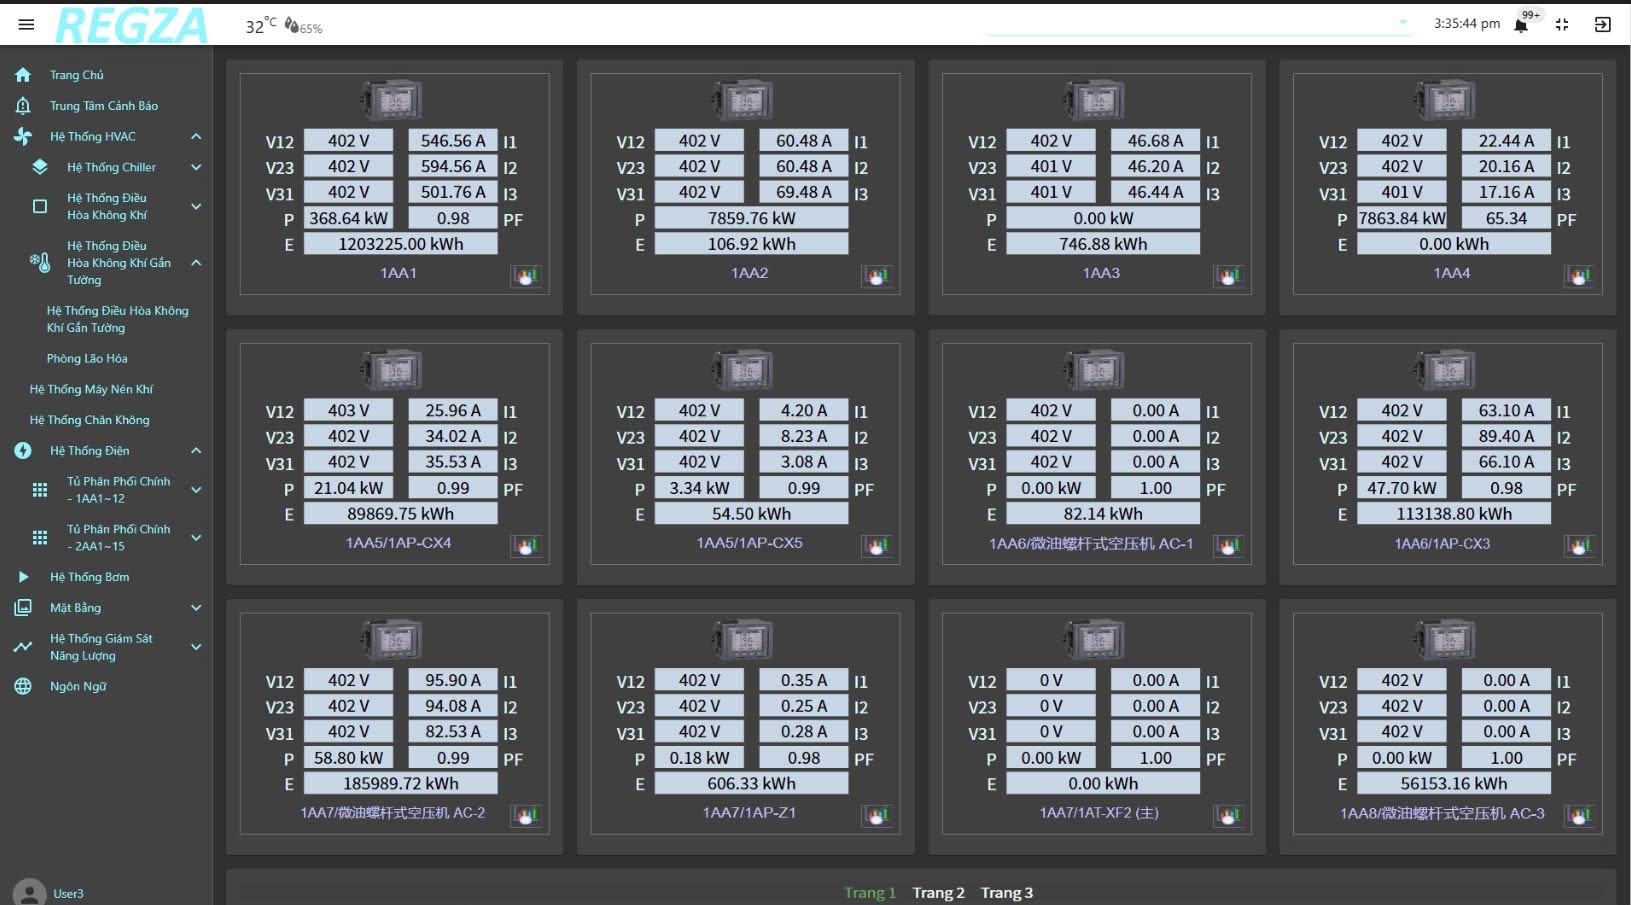Open the hamburger menu in header
This screenshot has height=905, width=1631.
coord(26,24)
